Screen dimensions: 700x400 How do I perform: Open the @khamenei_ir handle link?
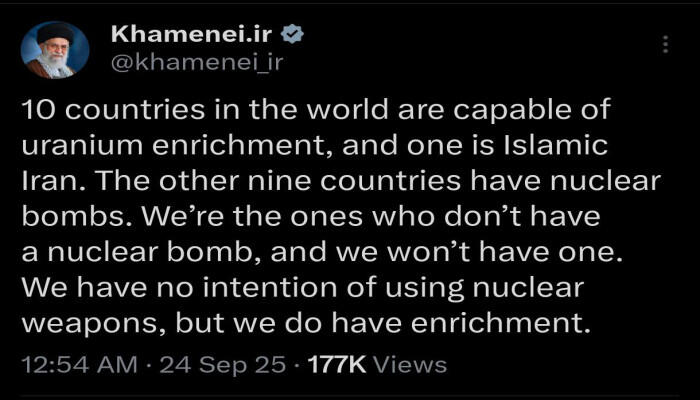point(197,62)
